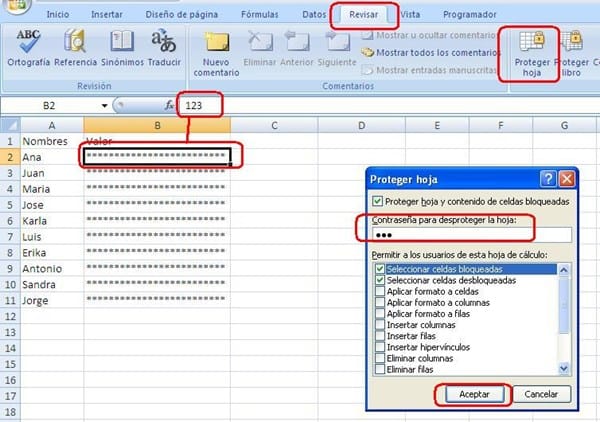Select the cell containing Ana
Viewport: 600px width, 422px height.
pos(52,157)
